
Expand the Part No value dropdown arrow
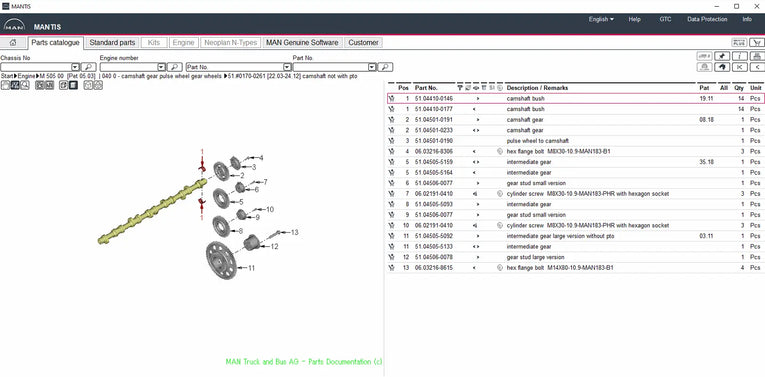pyautogui.click(x=372, y=67)
